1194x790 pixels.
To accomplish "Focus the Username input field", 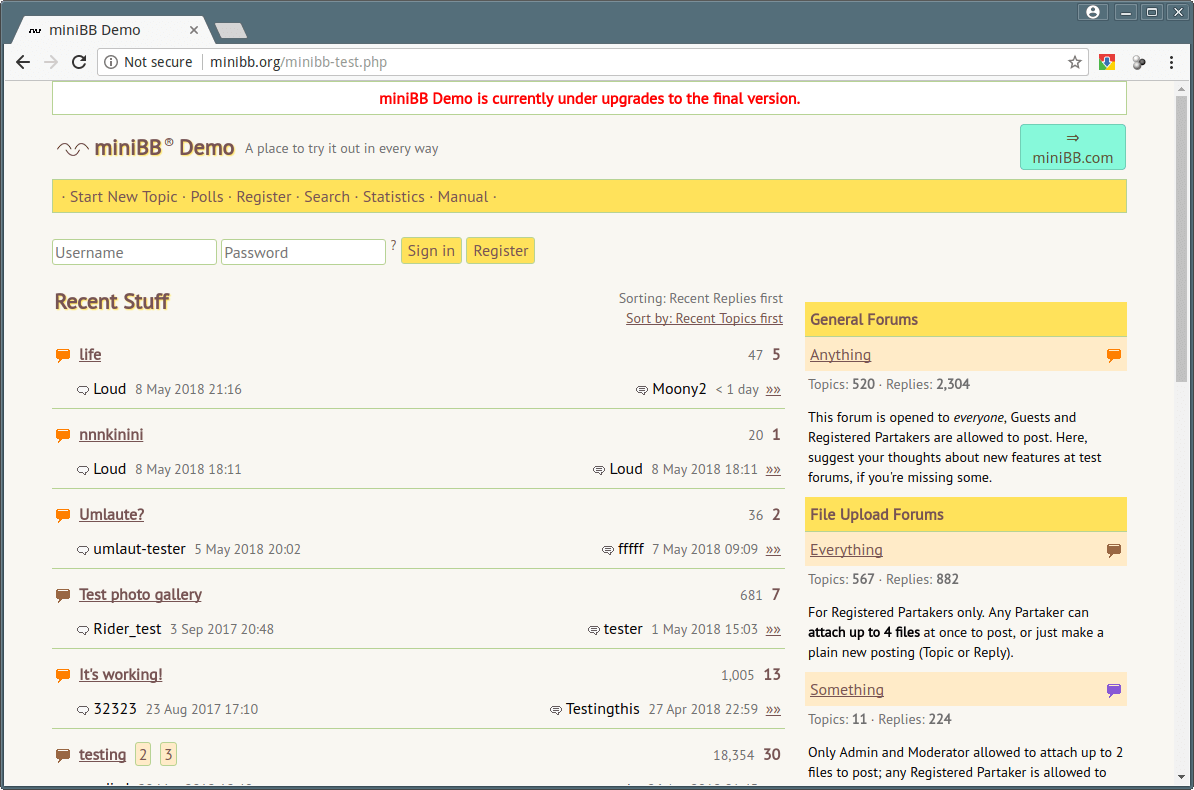I will click(134, 252).
